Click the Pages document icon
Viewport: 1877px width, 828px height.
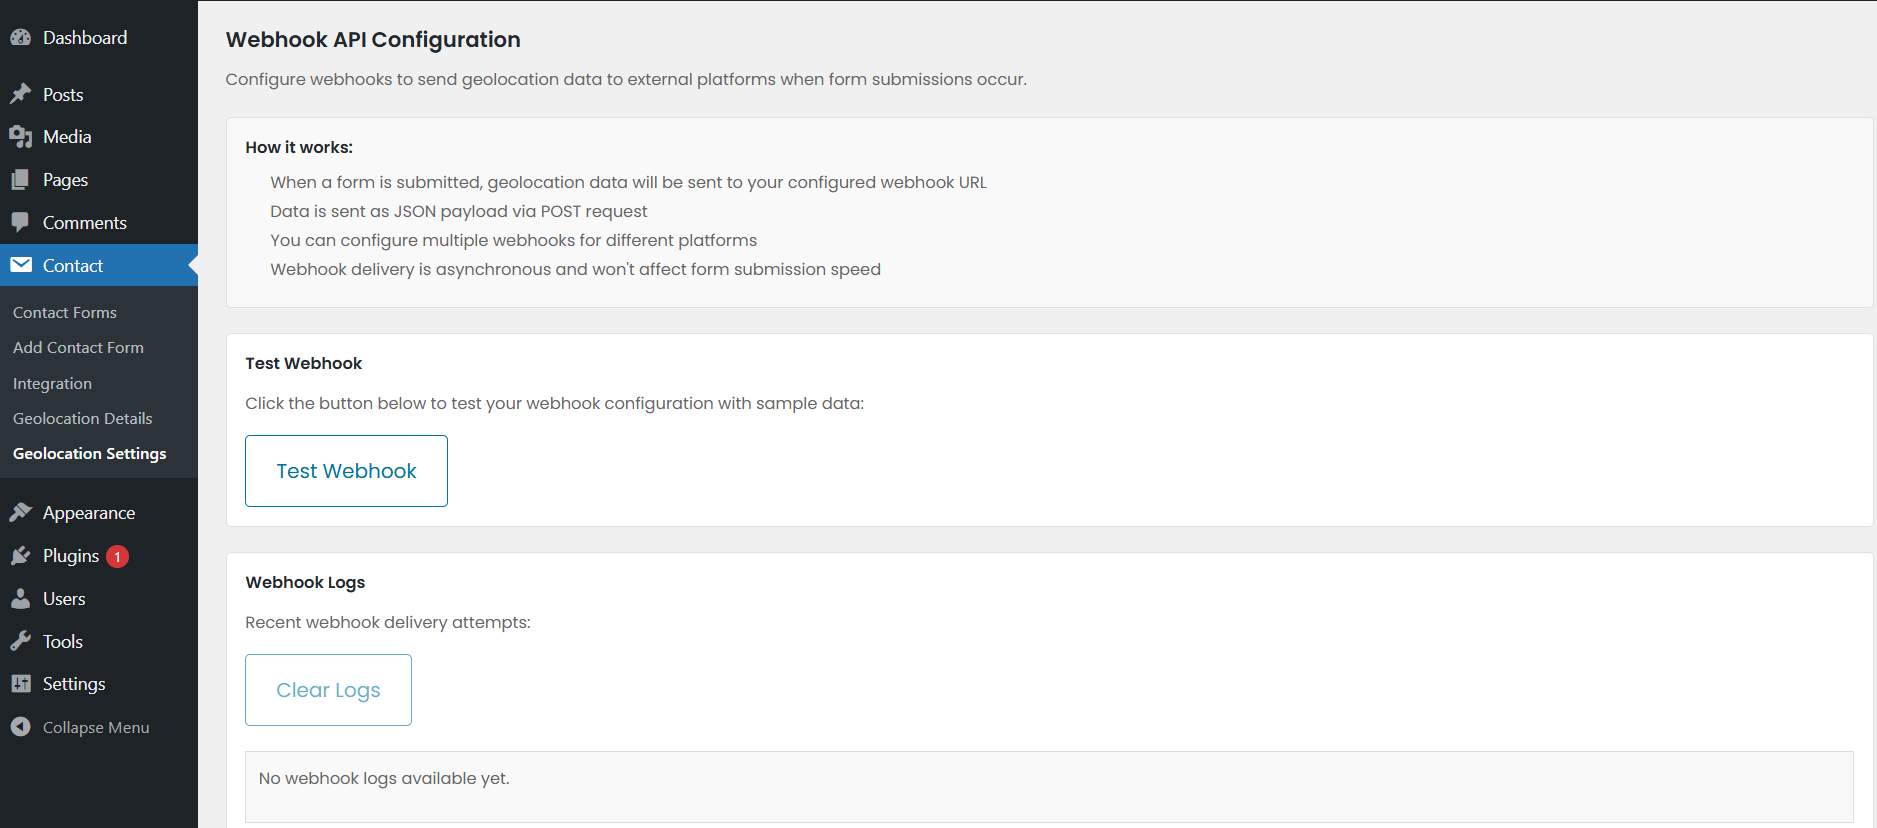(20, 179)
